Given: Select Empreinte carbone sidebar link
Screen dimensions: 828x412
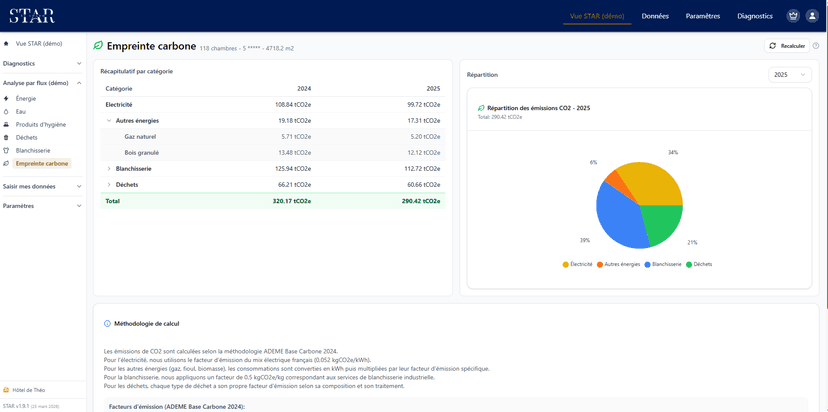Looking at the screenshot, I should (x=42, y=164).
